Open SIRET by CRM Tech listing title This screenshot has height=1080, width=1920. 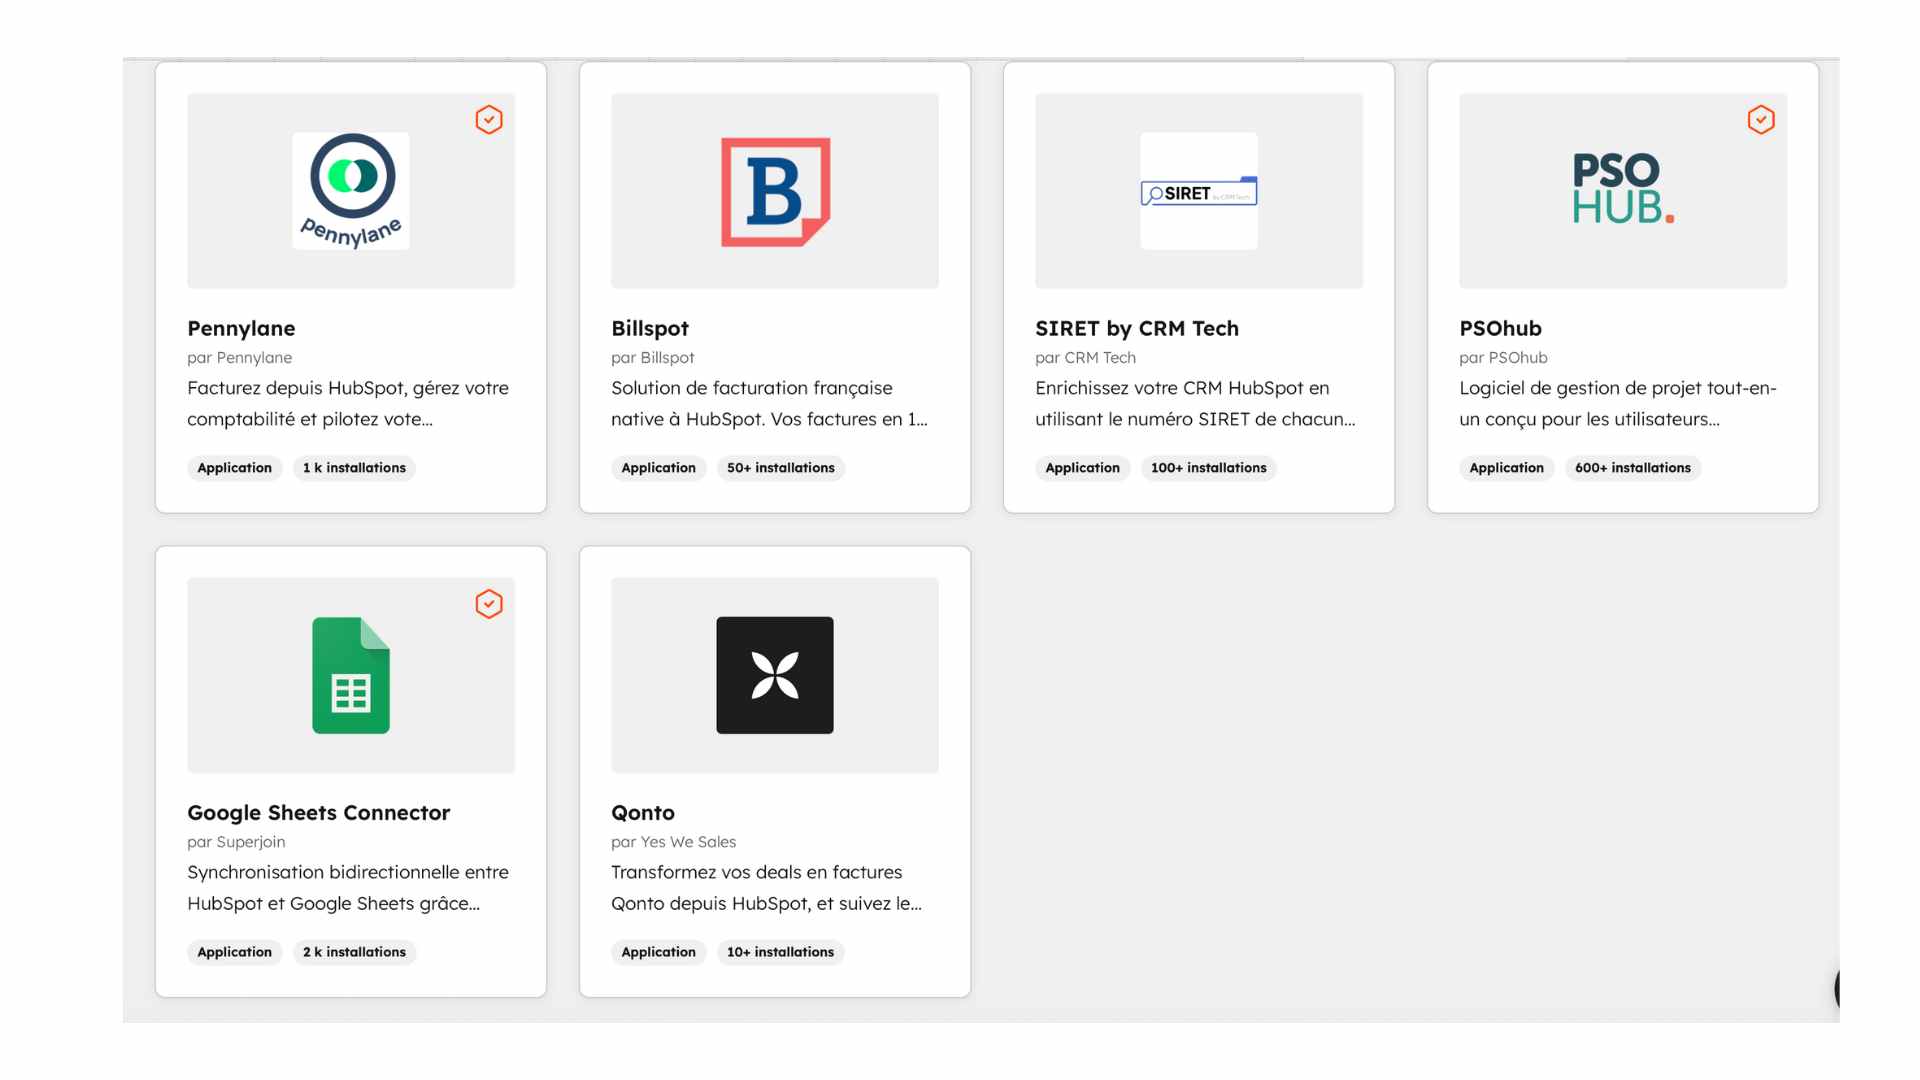point(1137,328)
